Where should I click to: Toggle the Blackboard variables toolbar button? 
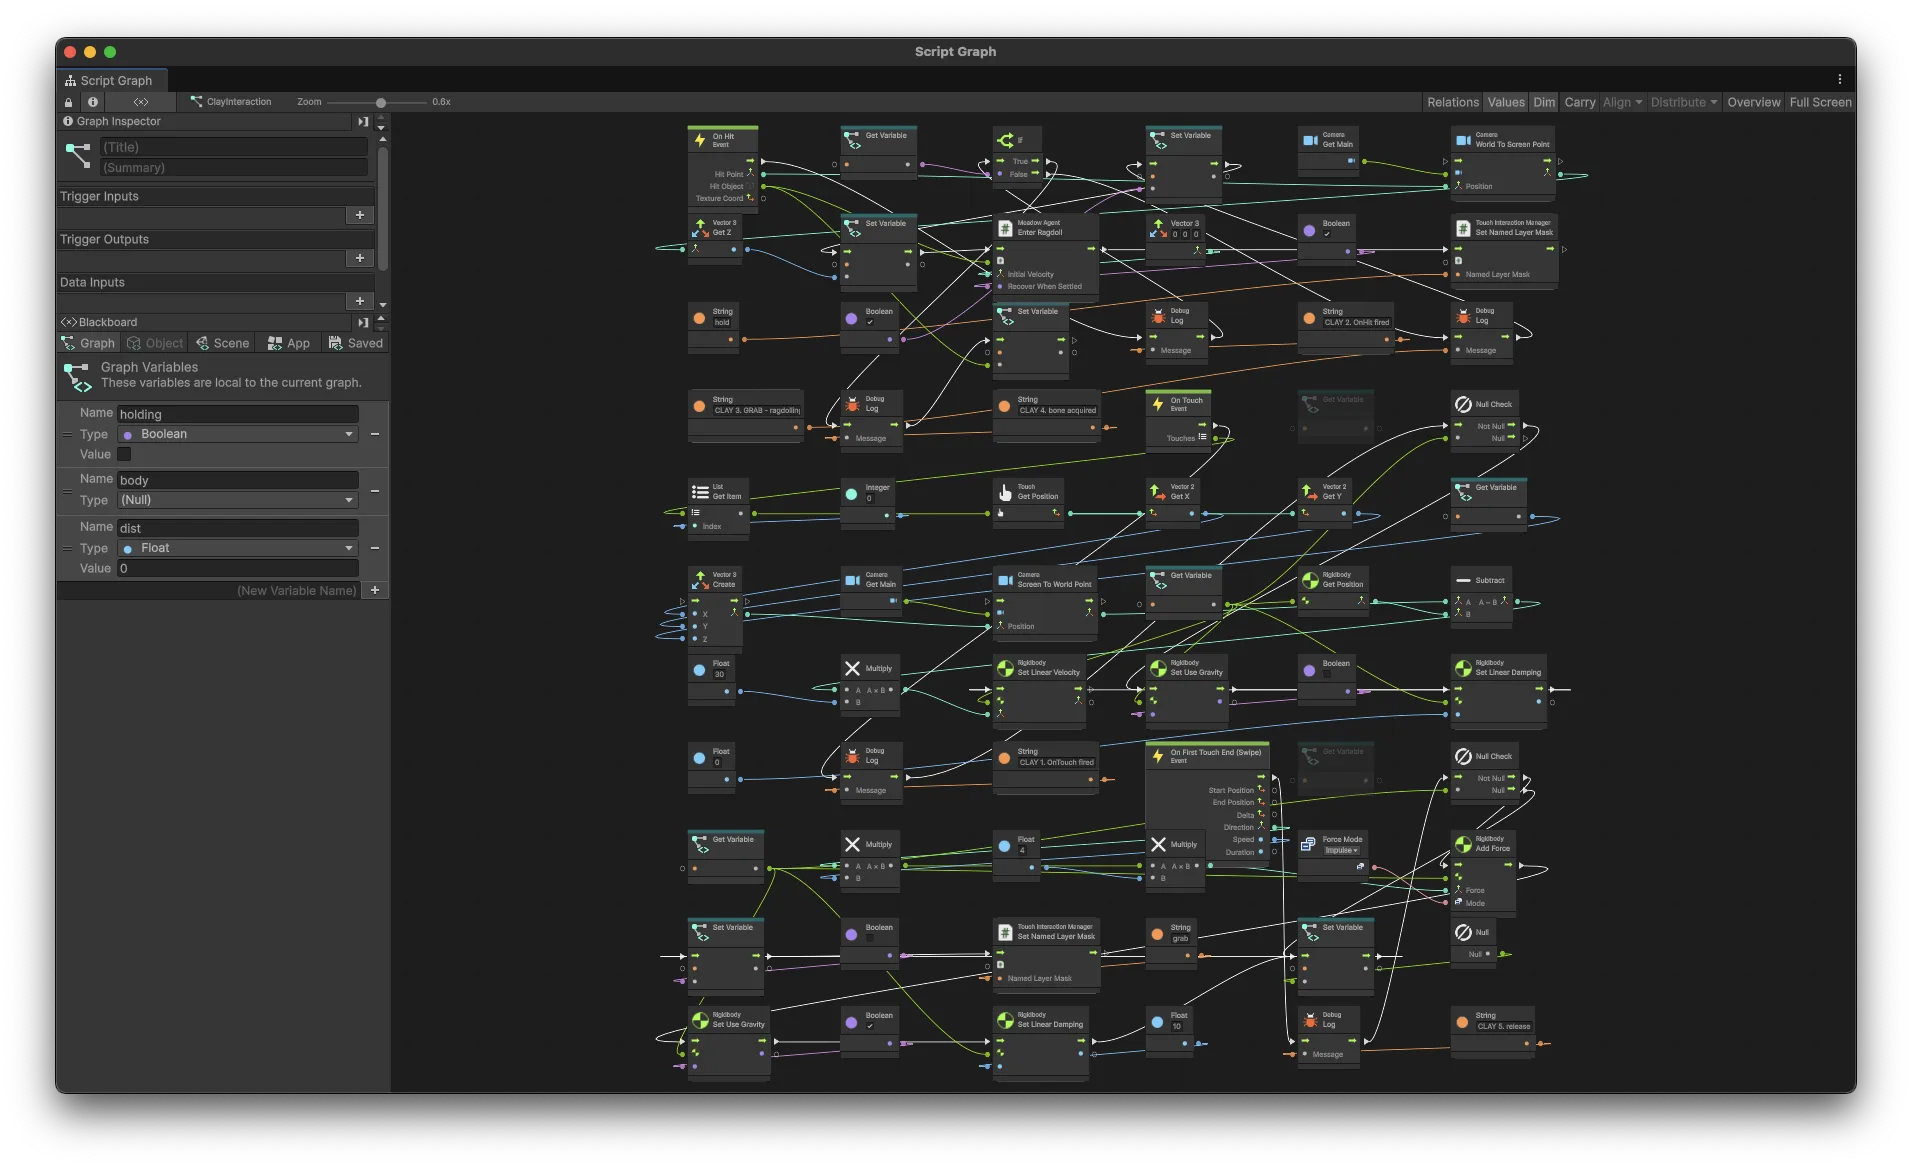pos(141,102)
